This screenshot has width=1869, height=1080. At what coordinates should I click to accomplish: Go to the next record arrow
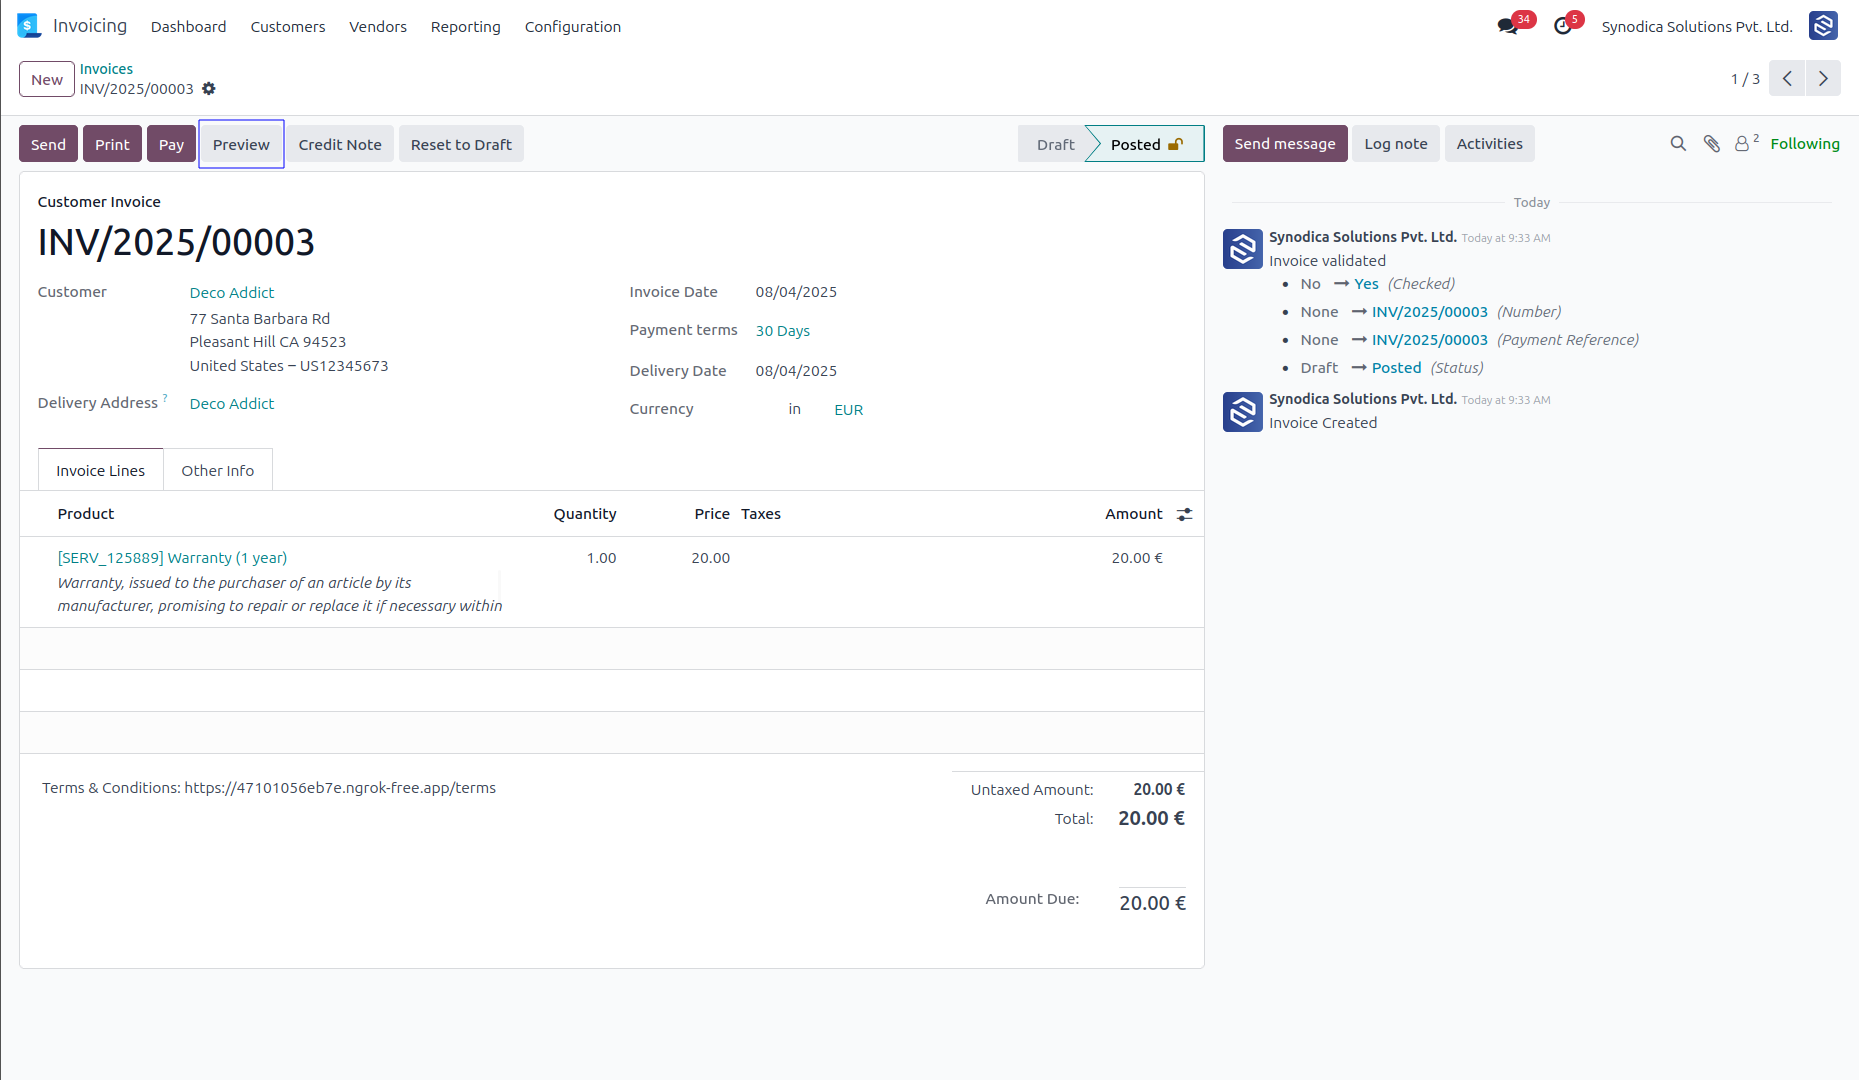(1823, 78)
